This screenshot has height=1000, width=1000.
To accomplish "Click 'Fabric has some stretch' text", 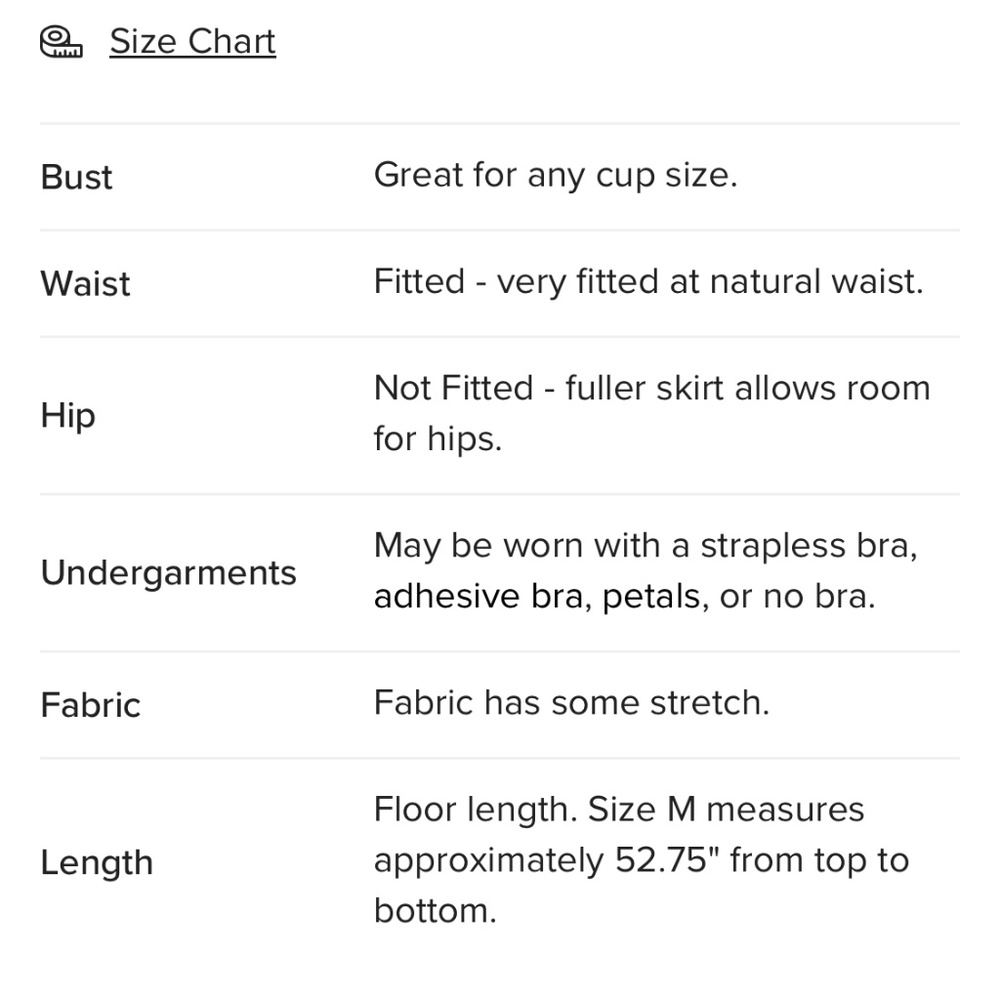I will click(x=572, y=703).
